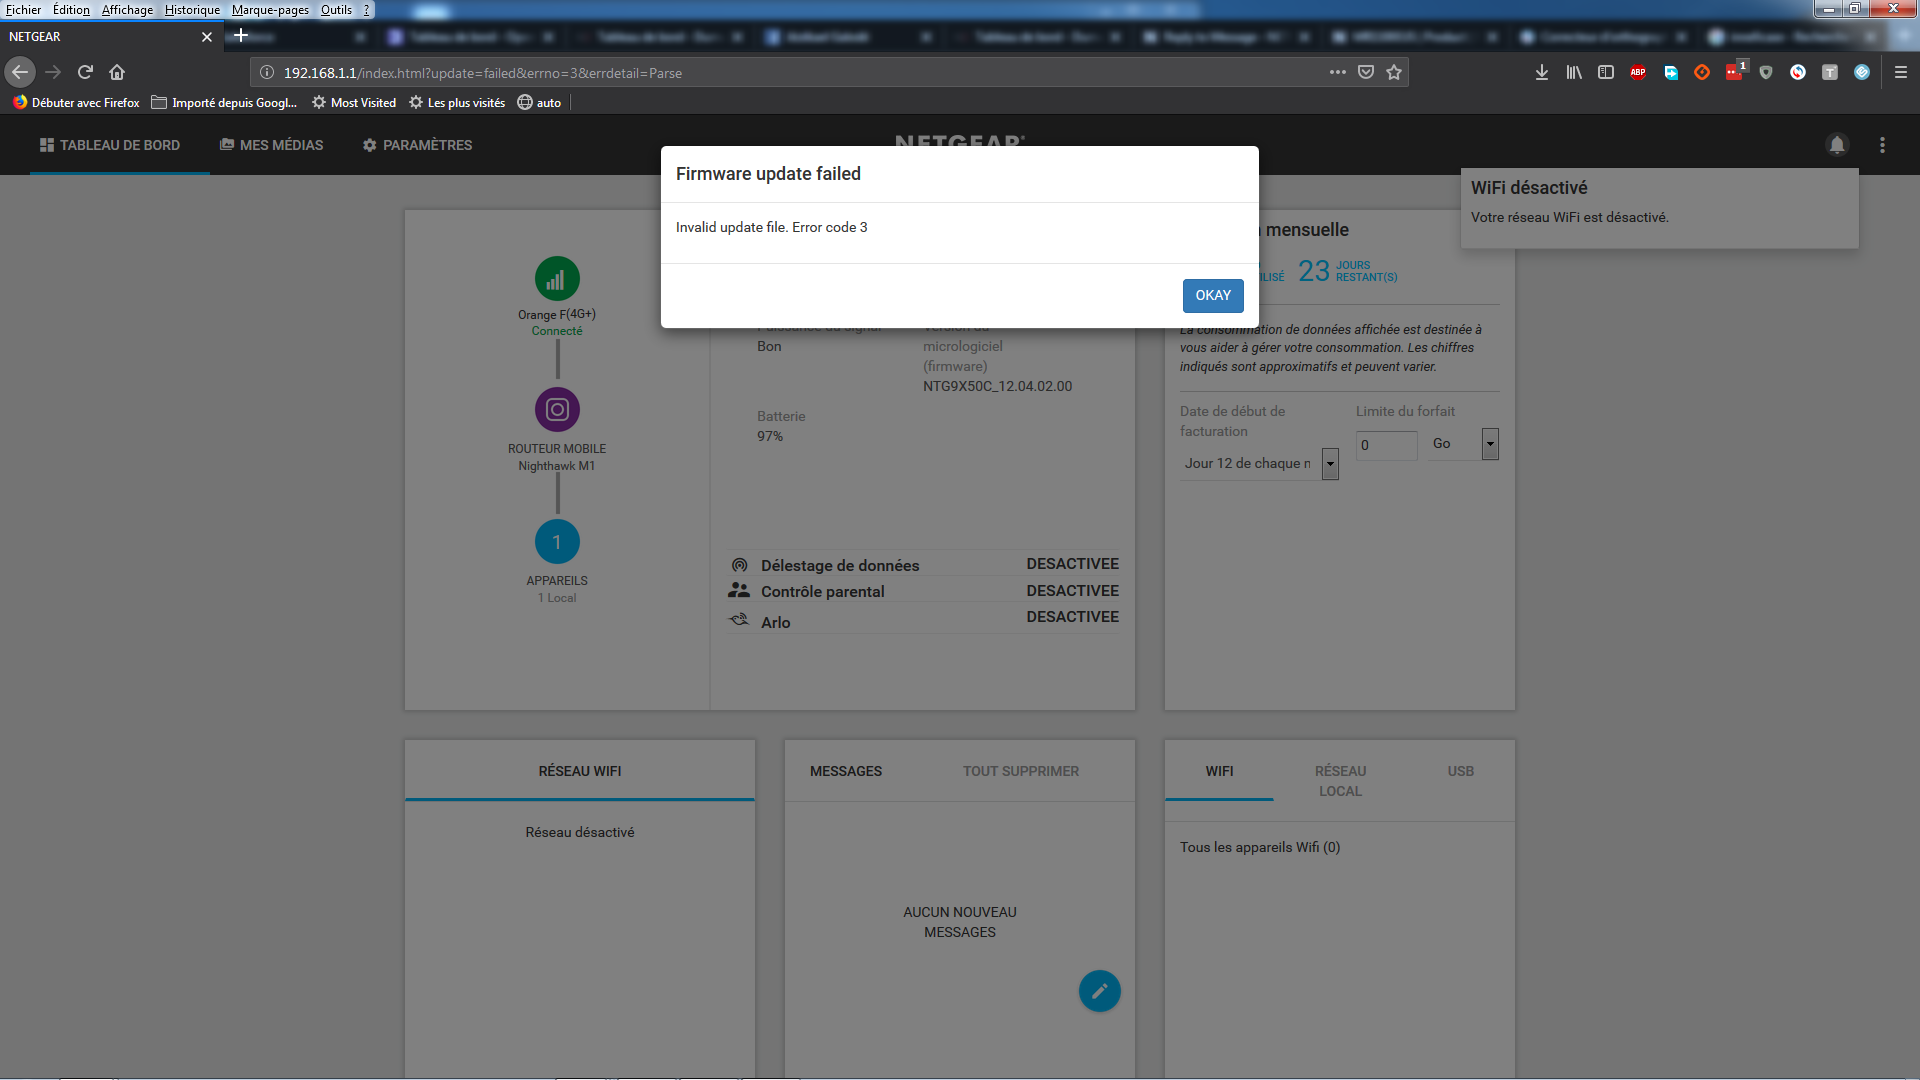Switch to the RÉSEAU LOCAL tab
Viewport: 1920px width, 1080px height.
pyautogui.click(x=1340, y=781)
